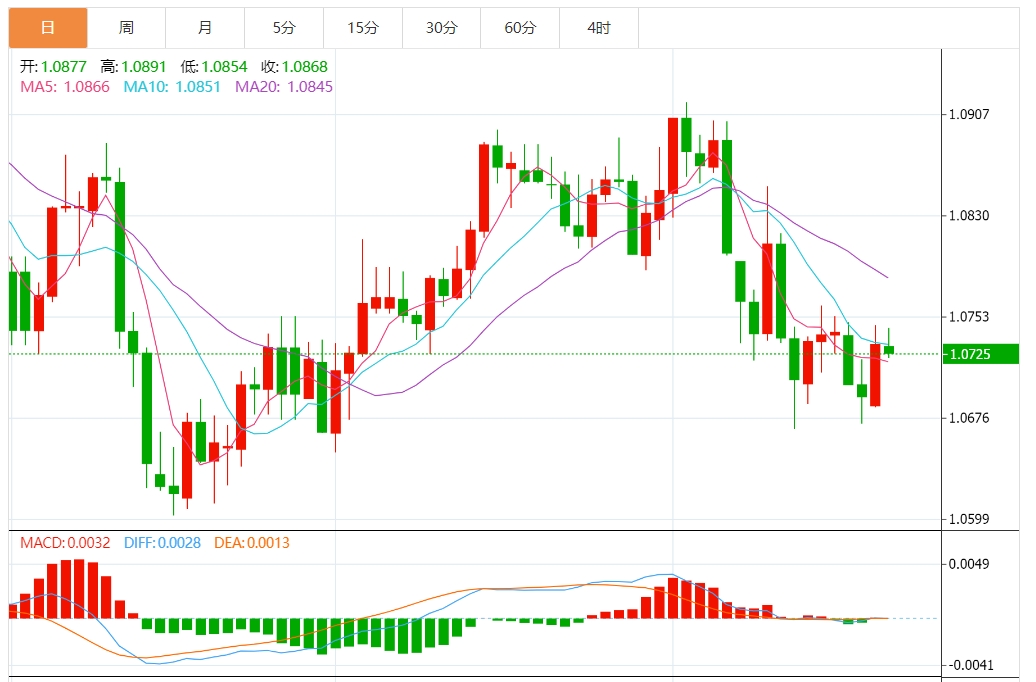This screenshot has width=1036, height=682.
Task: Click the 1.0599 price axis label
Action: point(969,519)
